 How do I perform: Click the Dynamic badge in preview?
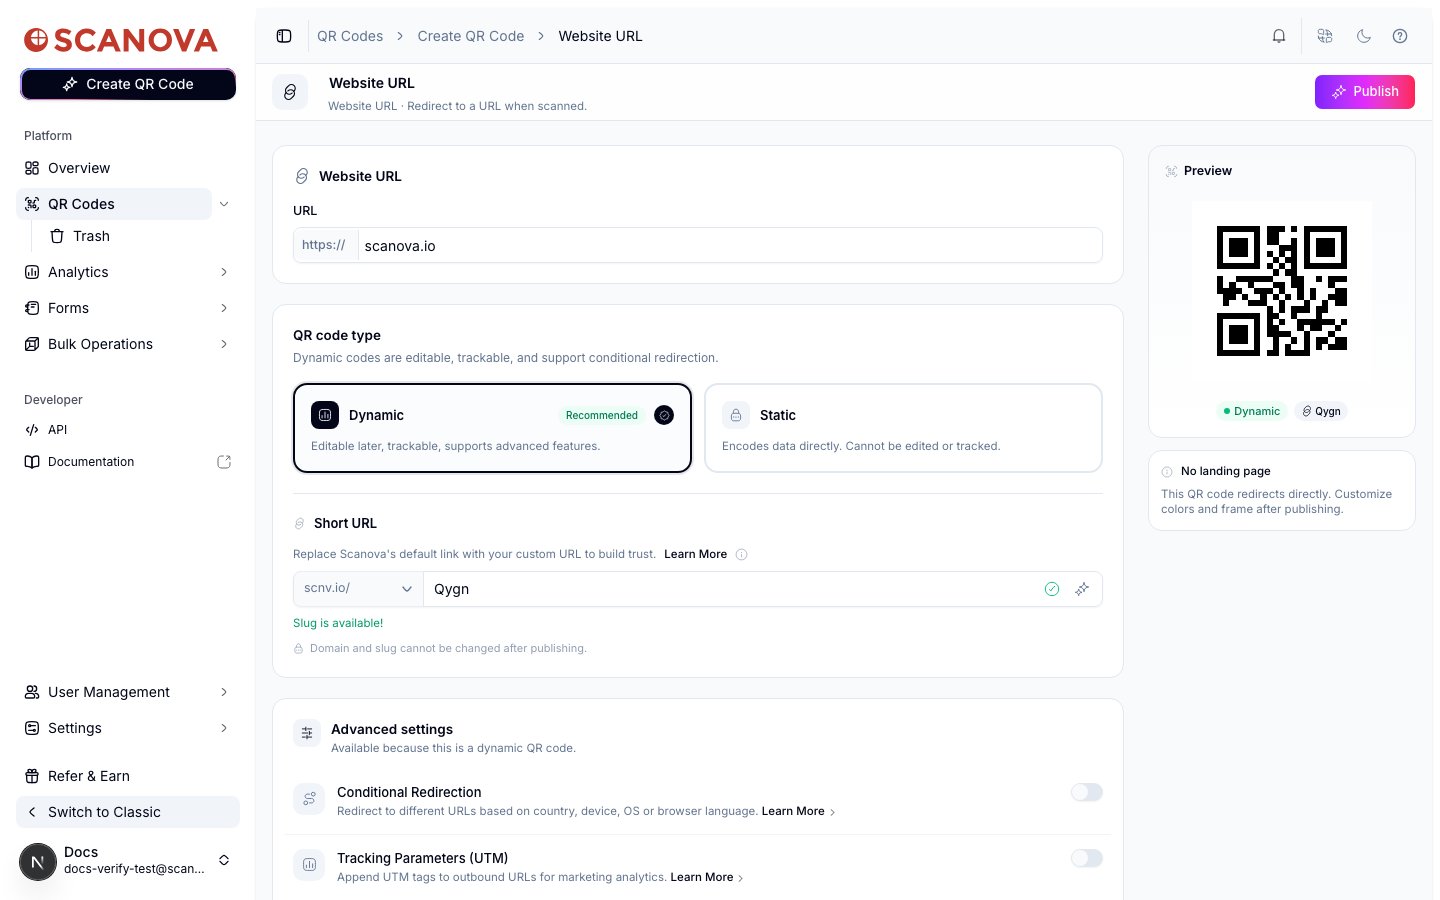[x=1251, y=411]
